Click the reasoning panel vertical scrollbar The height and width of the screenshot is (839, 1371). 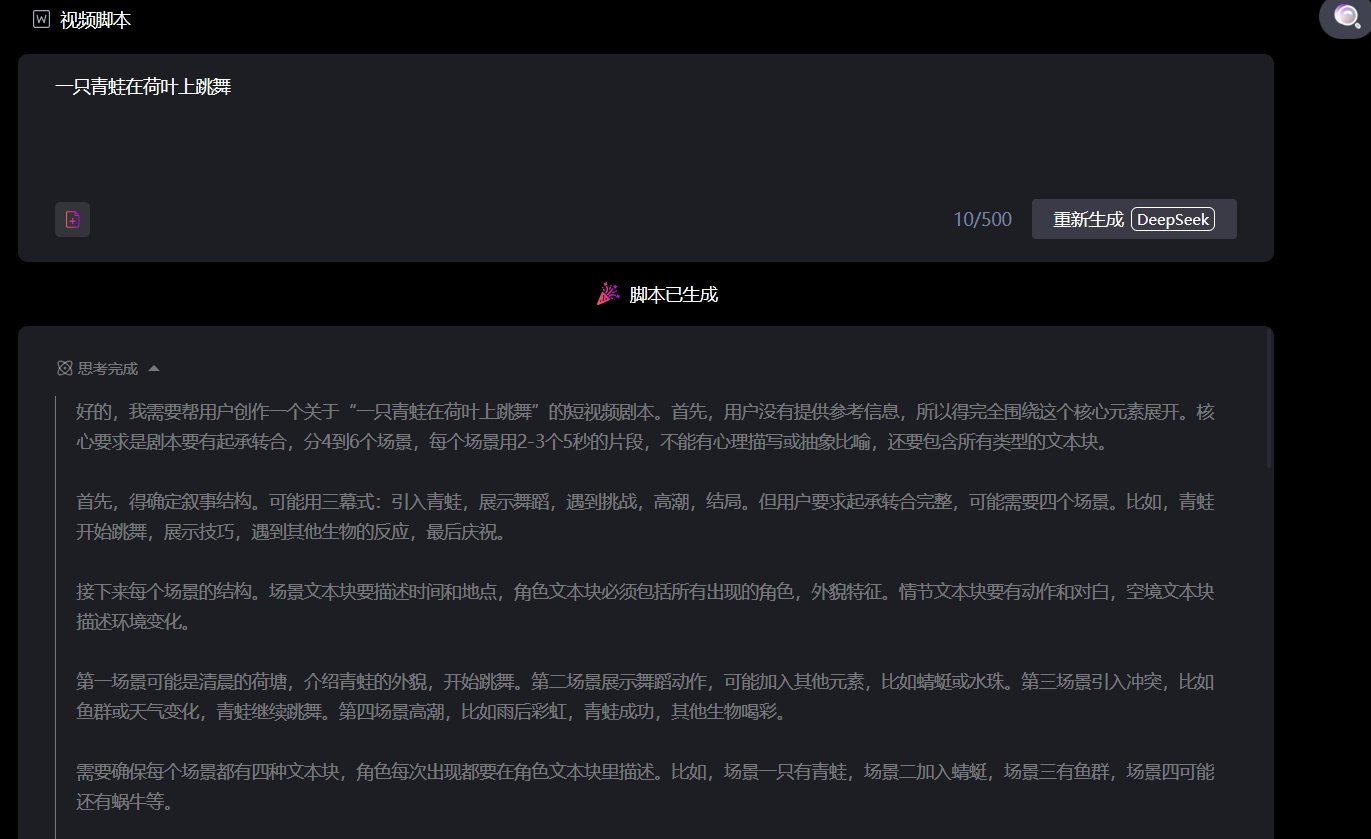pos(1269,400)
